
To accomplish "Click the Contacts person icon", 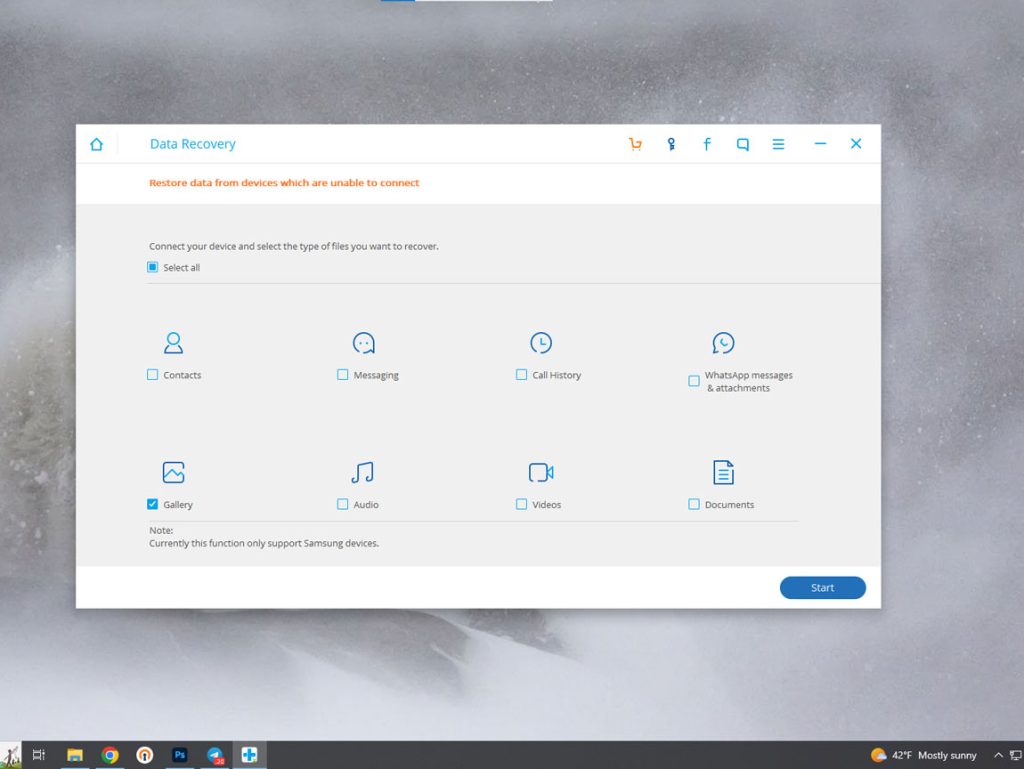I will tap(173, 343).
